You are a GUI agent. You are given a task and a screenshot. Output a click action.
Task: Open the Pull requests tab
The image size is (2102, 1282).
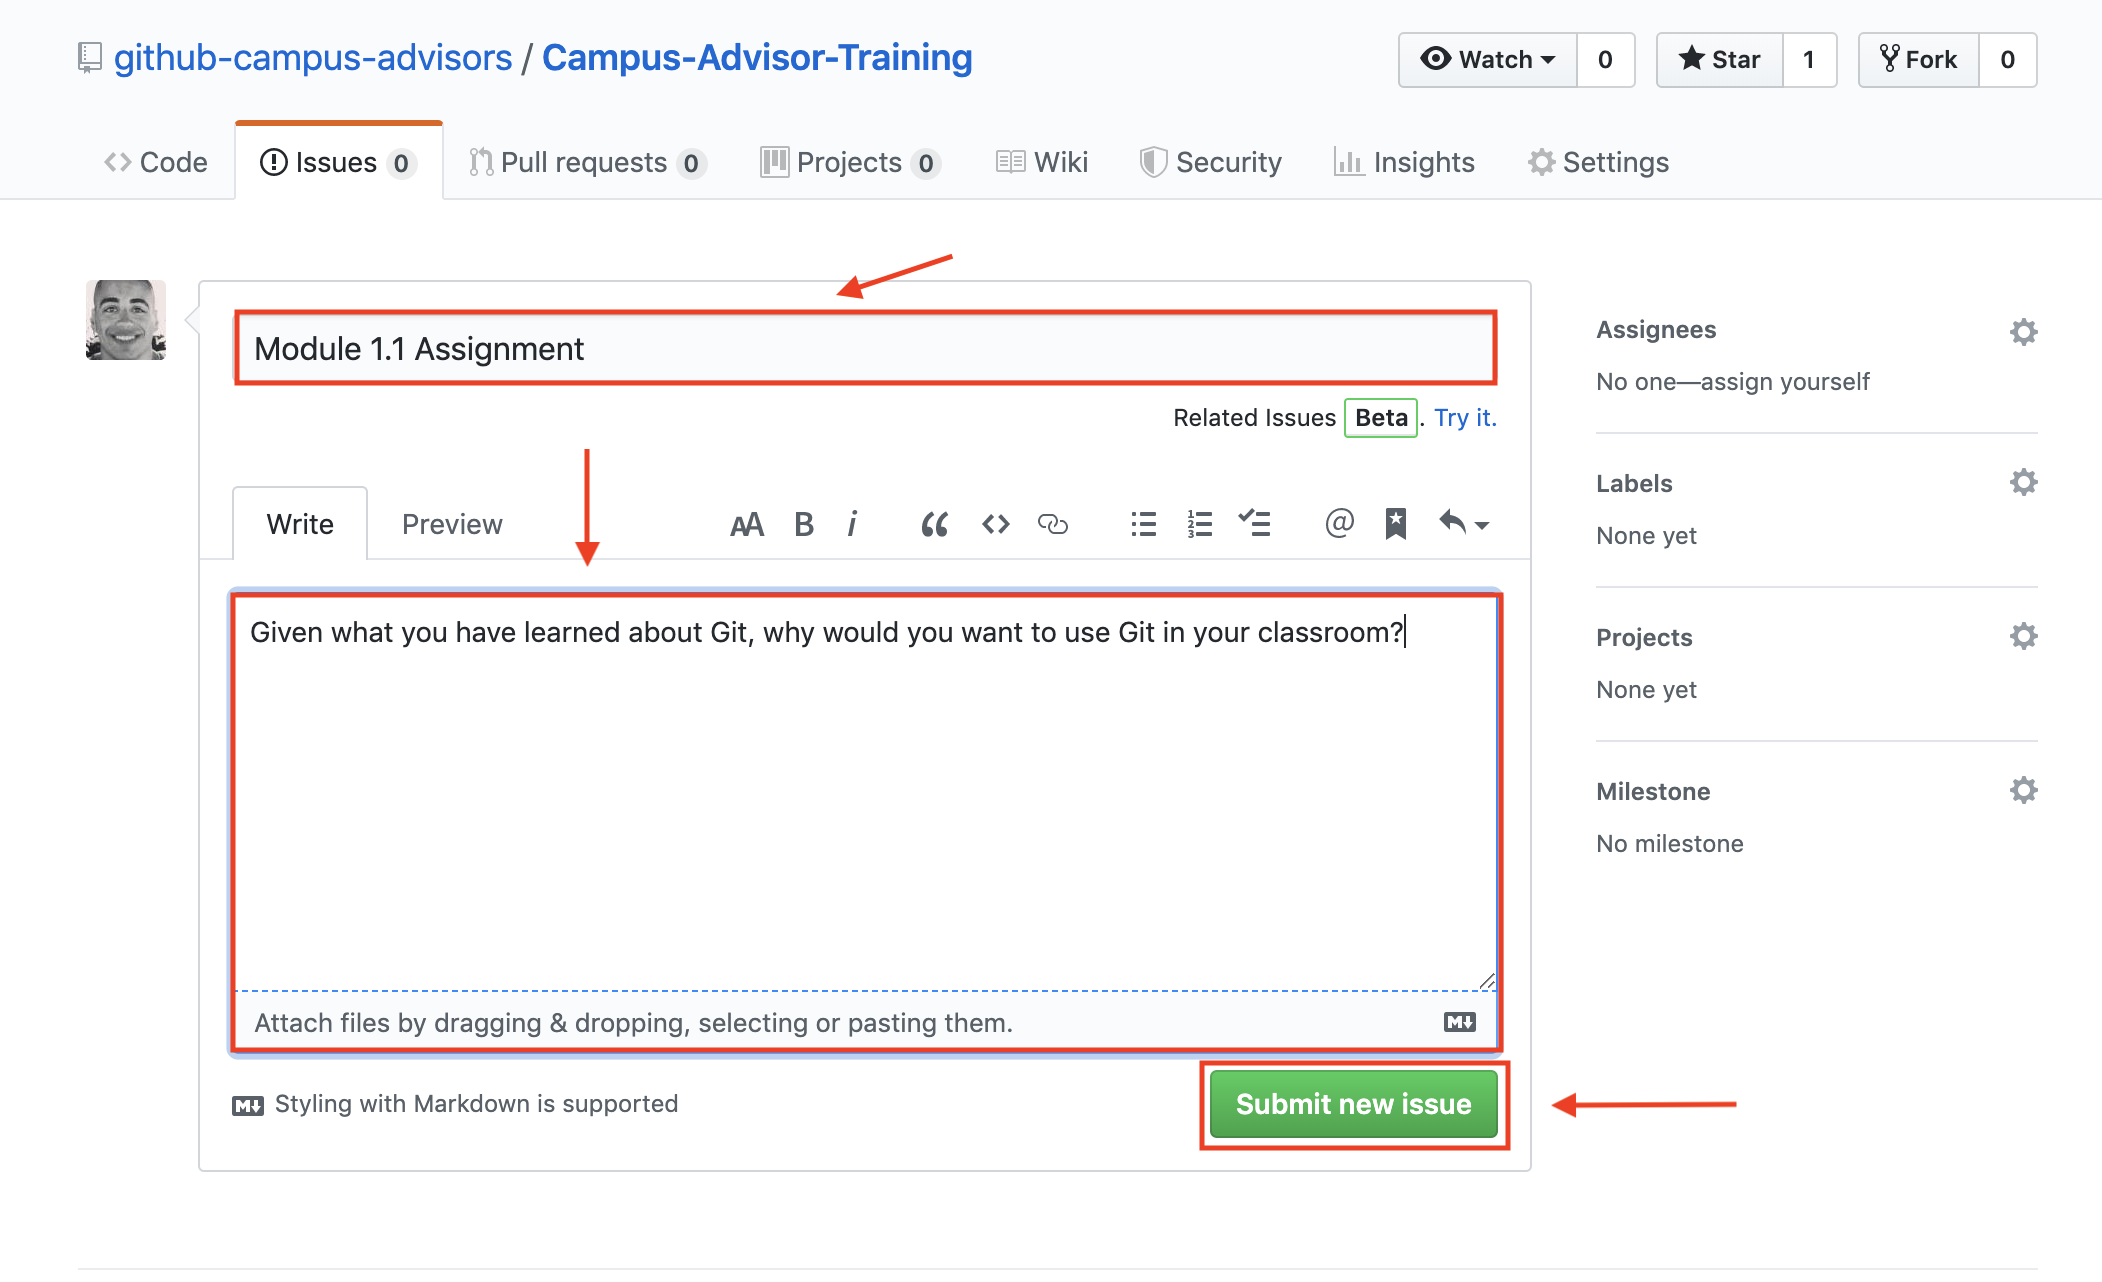pyautogui.click(x=585, y=162)
